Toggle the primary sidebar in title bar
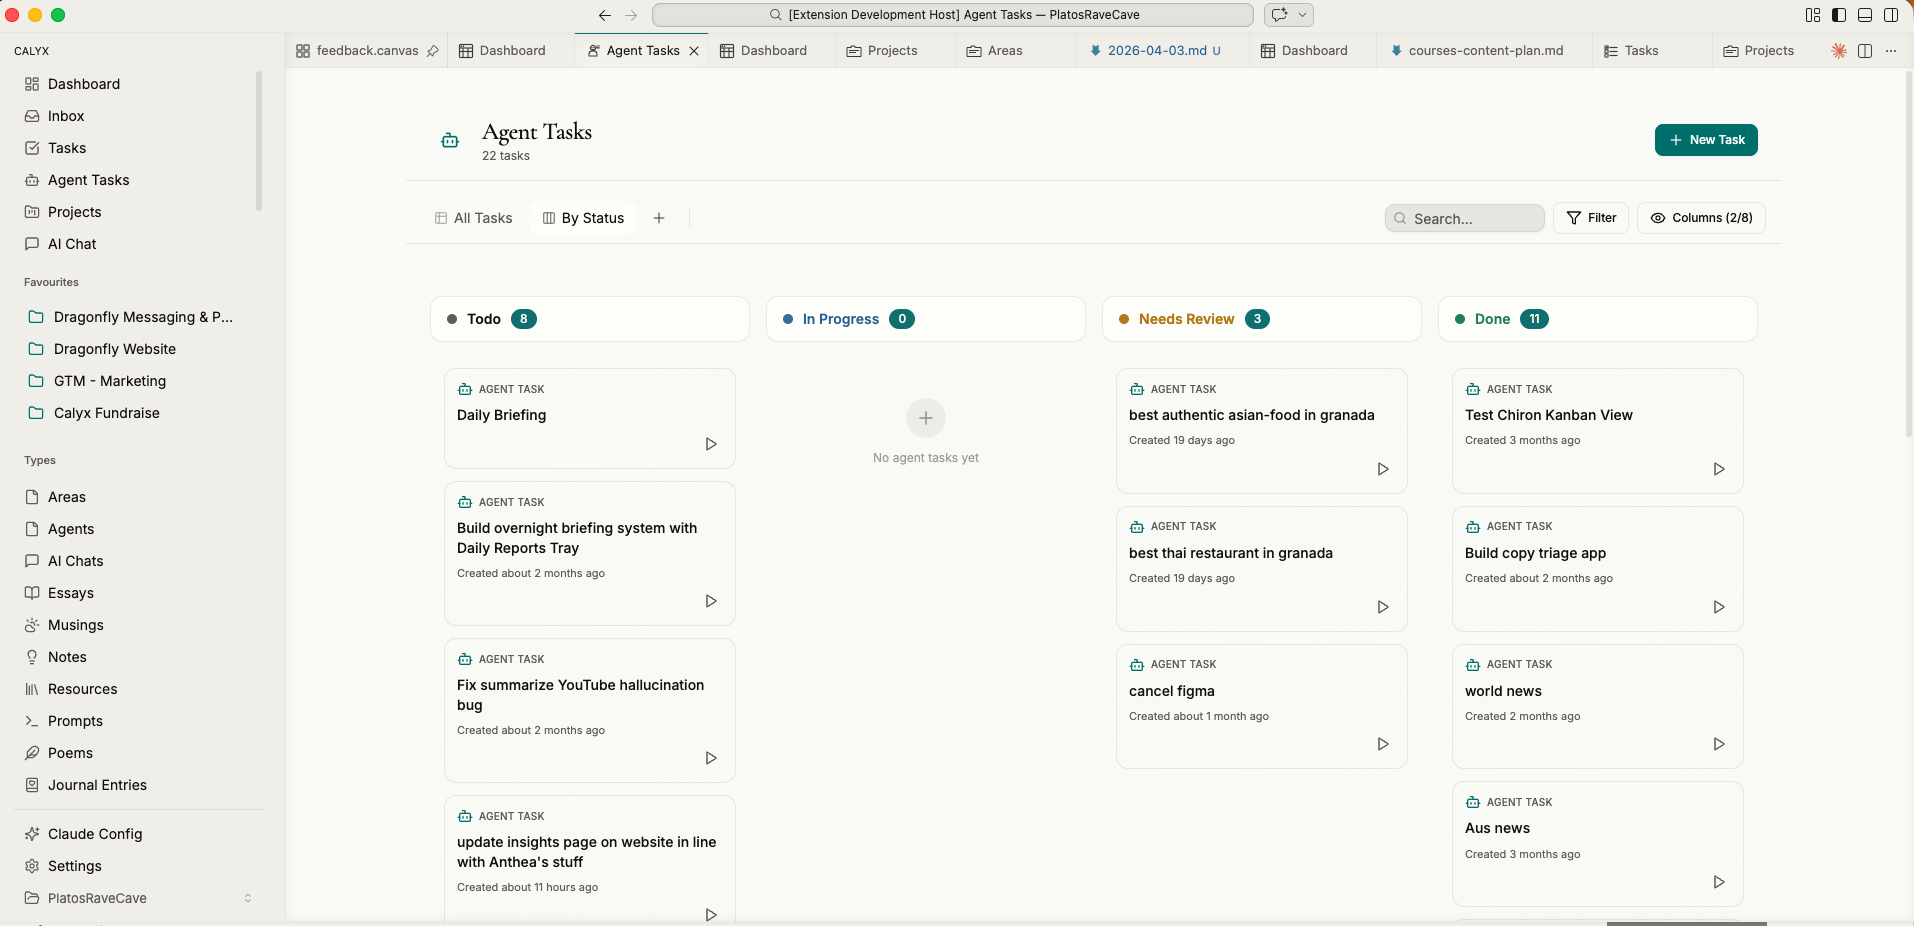Viewport: 1914px width, 926px height. (1839, 15)
